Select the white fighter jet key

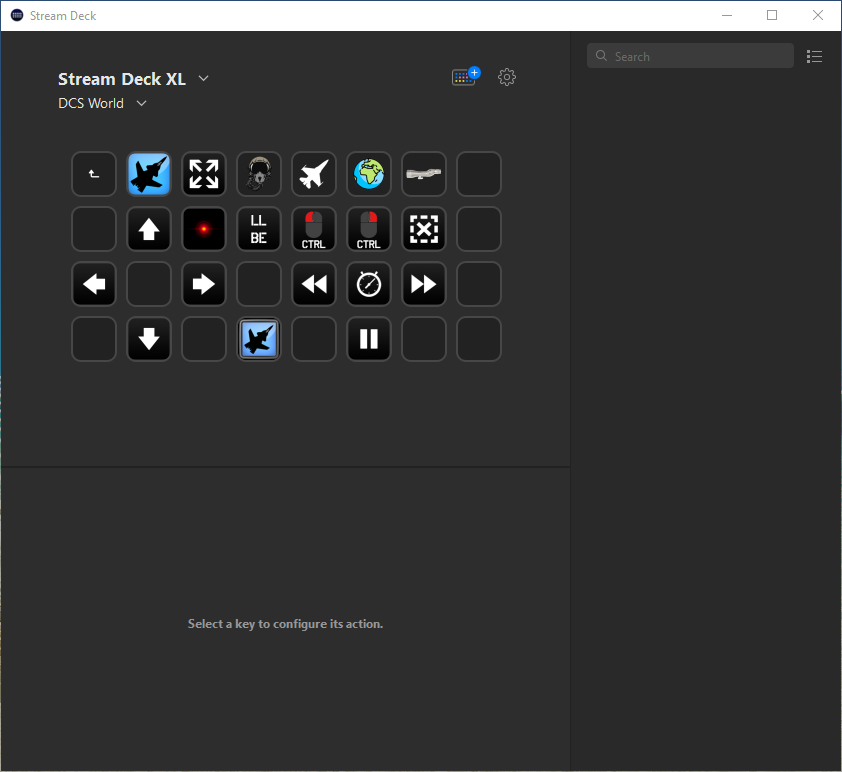[314, 174]
